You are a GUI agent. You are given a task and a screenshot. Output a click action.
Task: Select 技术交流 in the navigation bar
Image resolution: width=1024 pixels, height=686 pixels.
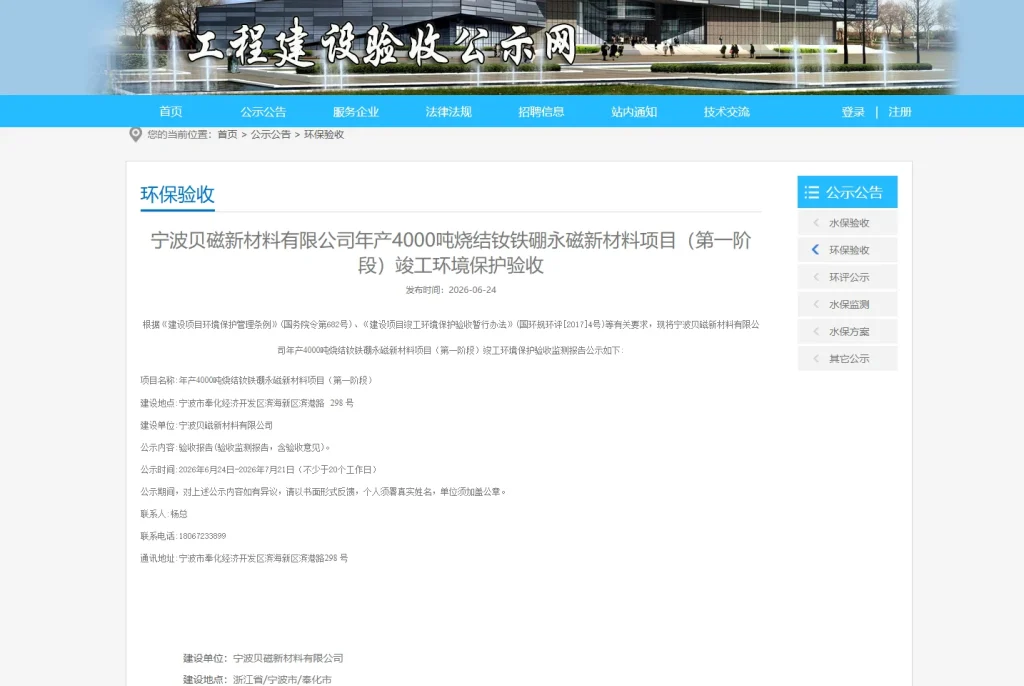pos(727,112)
